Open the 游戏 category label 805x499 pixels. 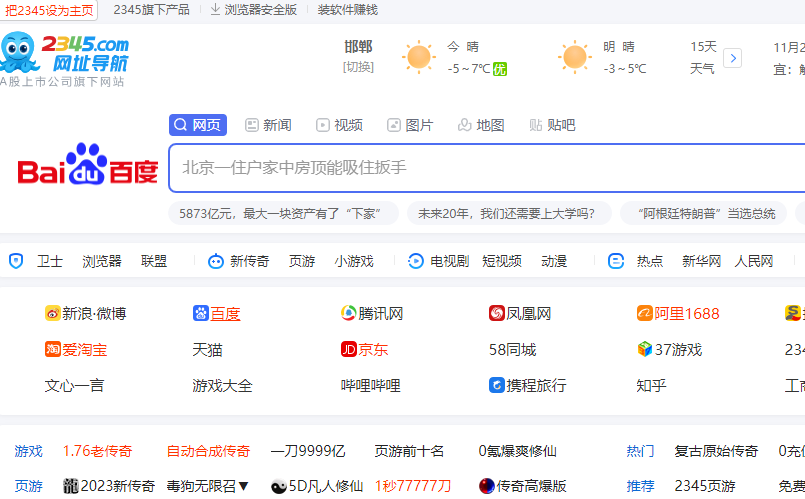tap(28, 451)
